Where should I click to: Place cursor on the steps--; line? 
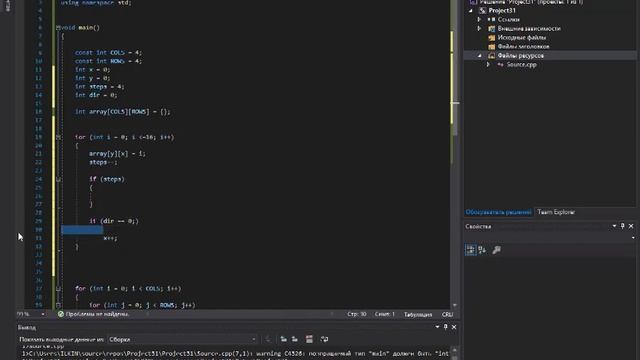[103, 162]
